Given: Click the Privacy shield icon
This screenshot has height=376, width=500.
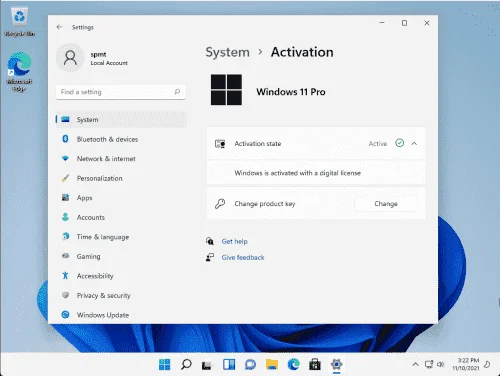Looking at the screenshot, I should coord(65,295).
